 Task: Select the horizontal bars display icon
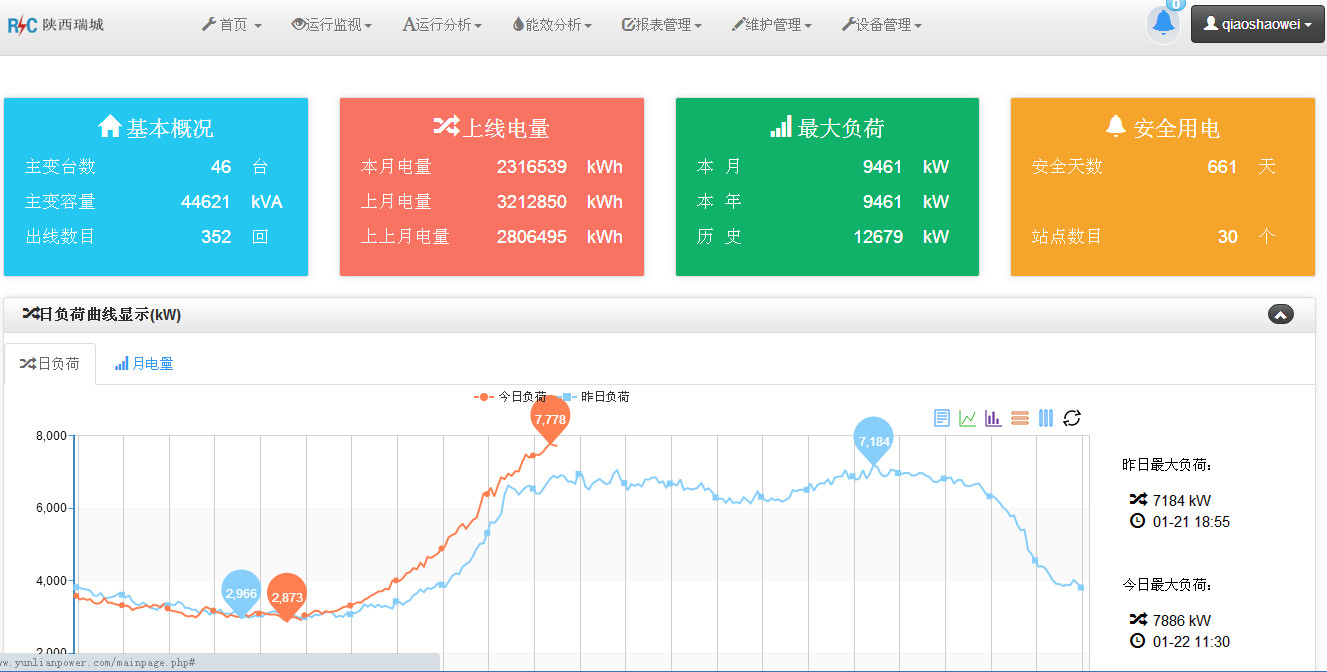[x=1019, y=418]
